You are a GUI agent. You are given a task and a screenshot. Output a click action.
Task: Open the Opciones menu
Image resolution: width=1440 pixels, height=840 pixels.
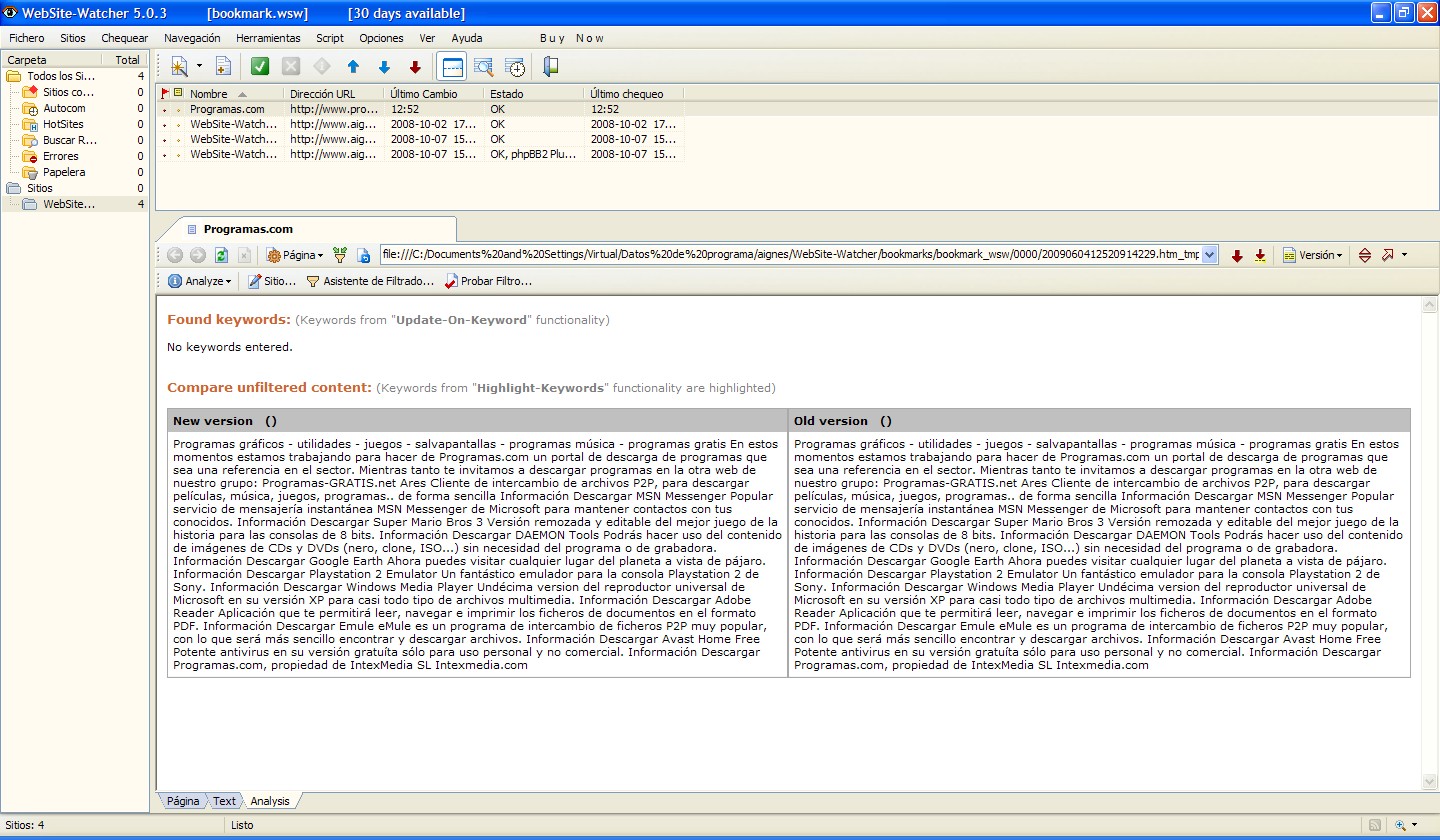click(381, 38)
